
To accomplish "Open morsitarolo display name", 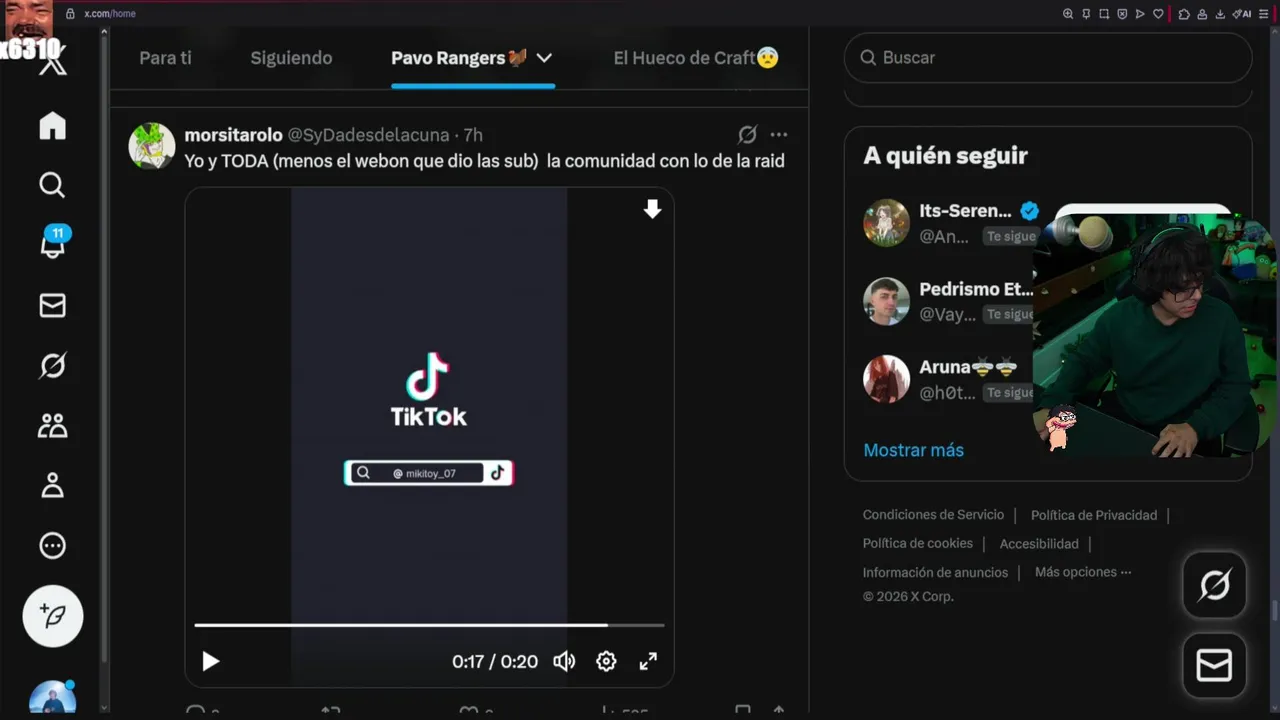I will tap(233, 135).
